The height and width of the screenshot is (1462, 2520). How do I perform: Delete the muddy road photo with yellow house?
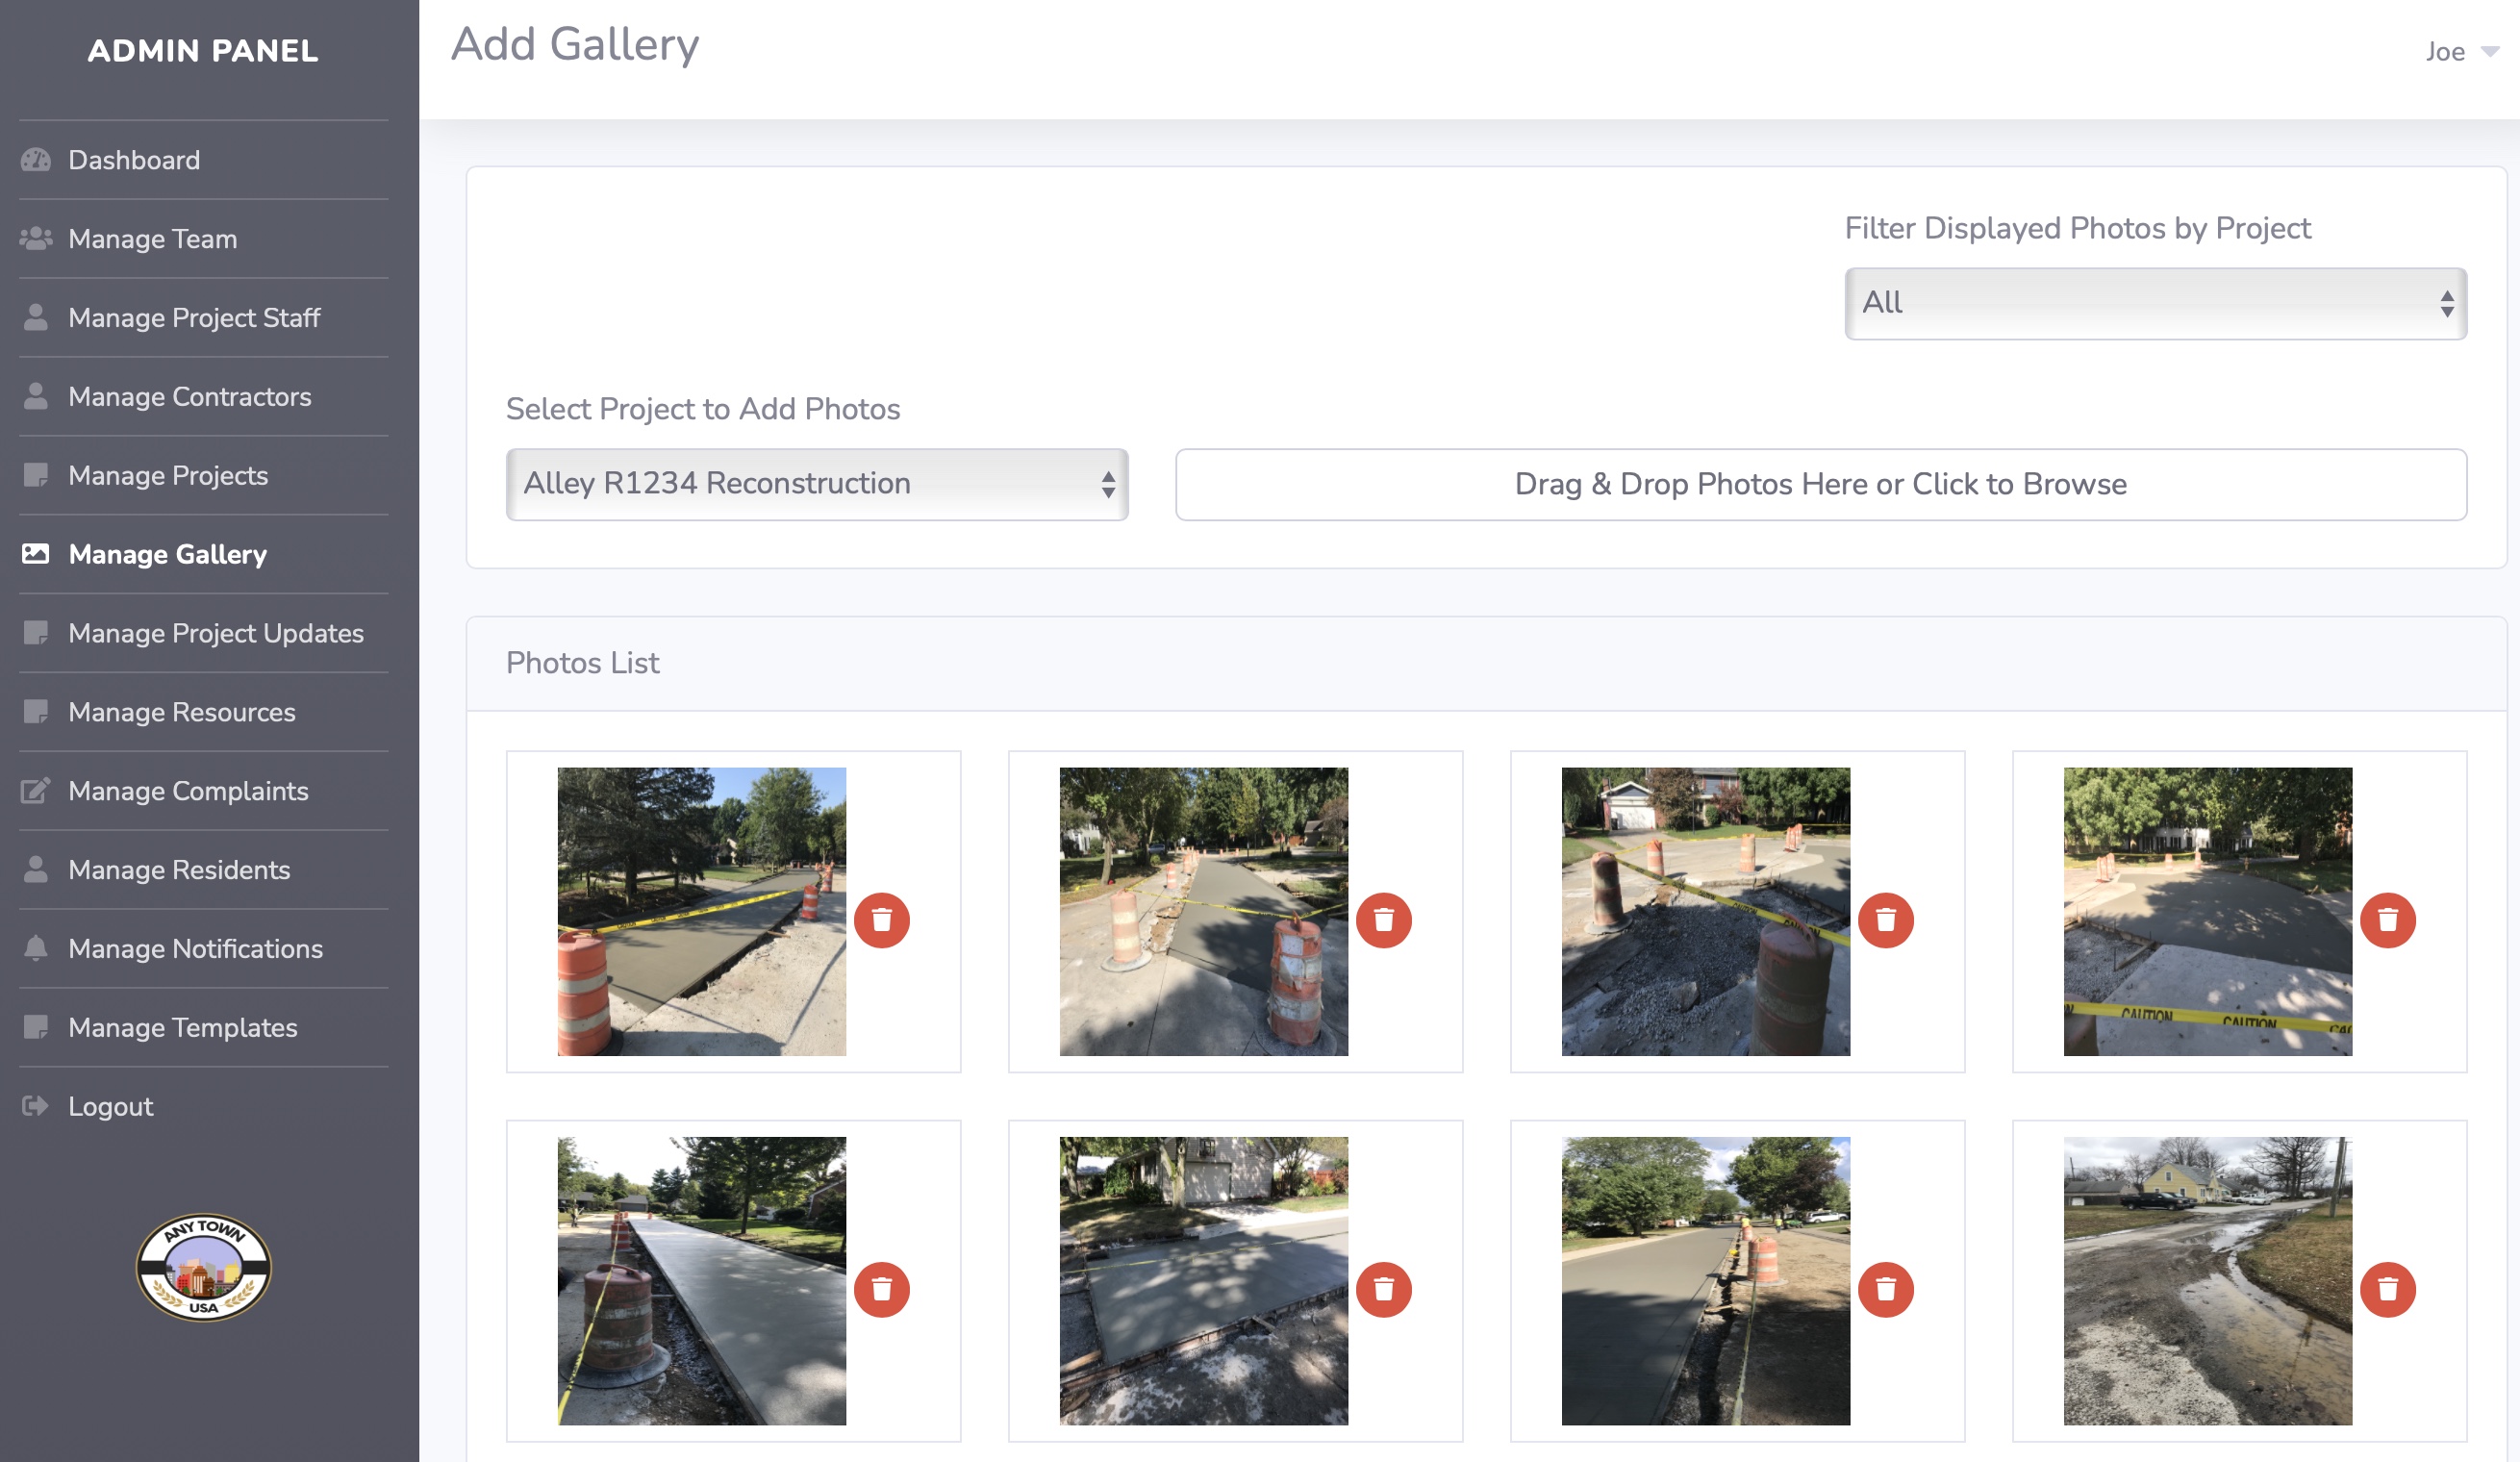click(x=2388, y=1290)
